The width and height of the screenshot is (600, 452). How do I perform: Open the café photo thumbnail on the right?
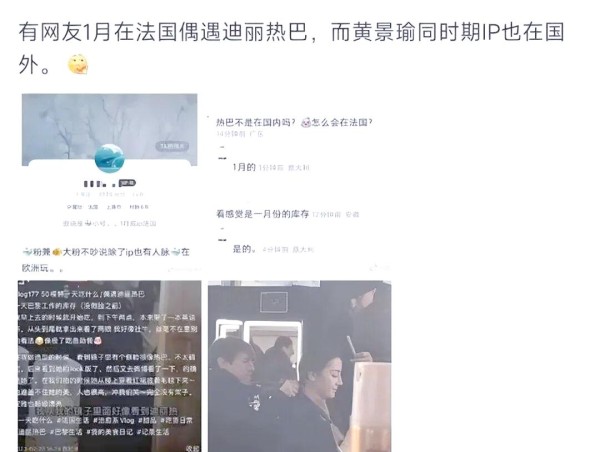299,366
